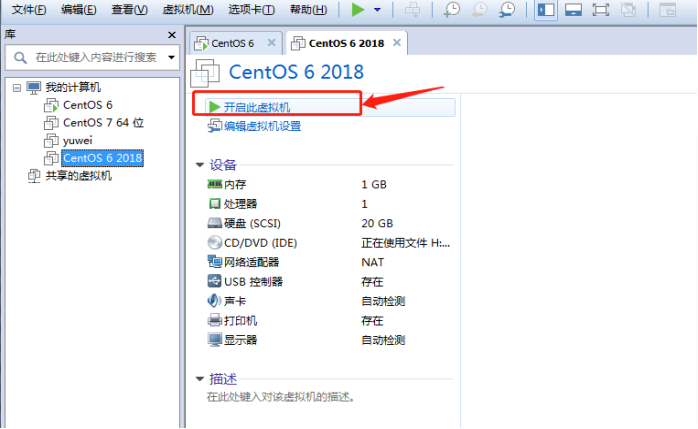Collapse the 我的计算机 tree node

coord(17,88)
